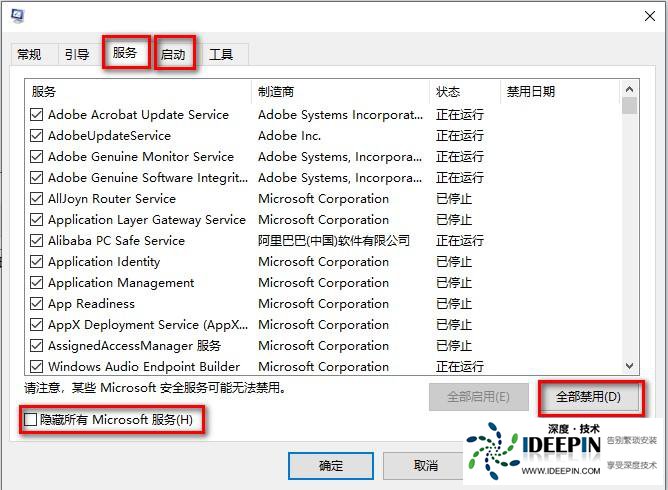Select the 服务 tab
This screenshot has height=490, width=668.
[x=125, y=53]
